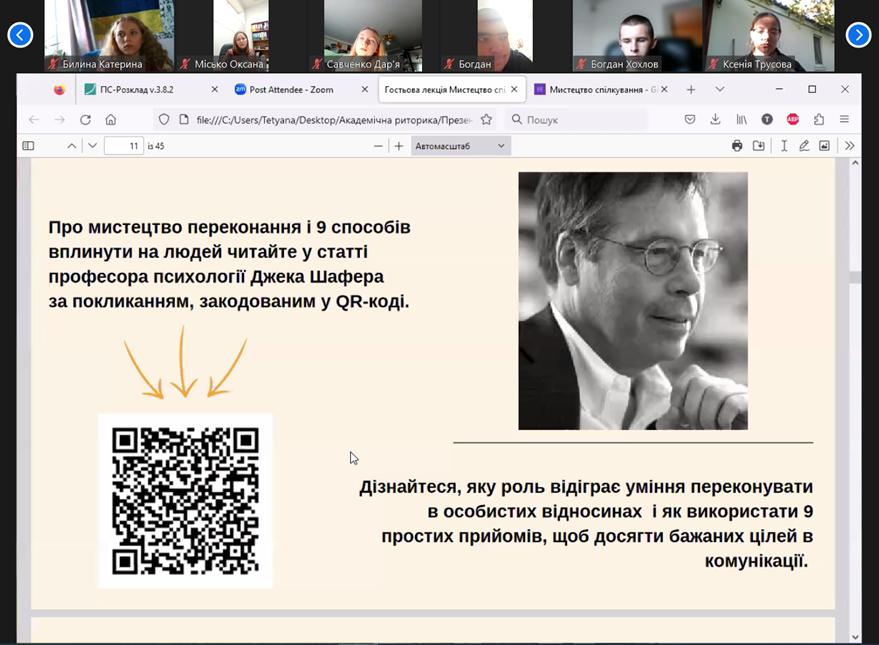The height and width of the screenshot is (645, 879).
Task: Click the Пошук search field
Action: (577, 119)
